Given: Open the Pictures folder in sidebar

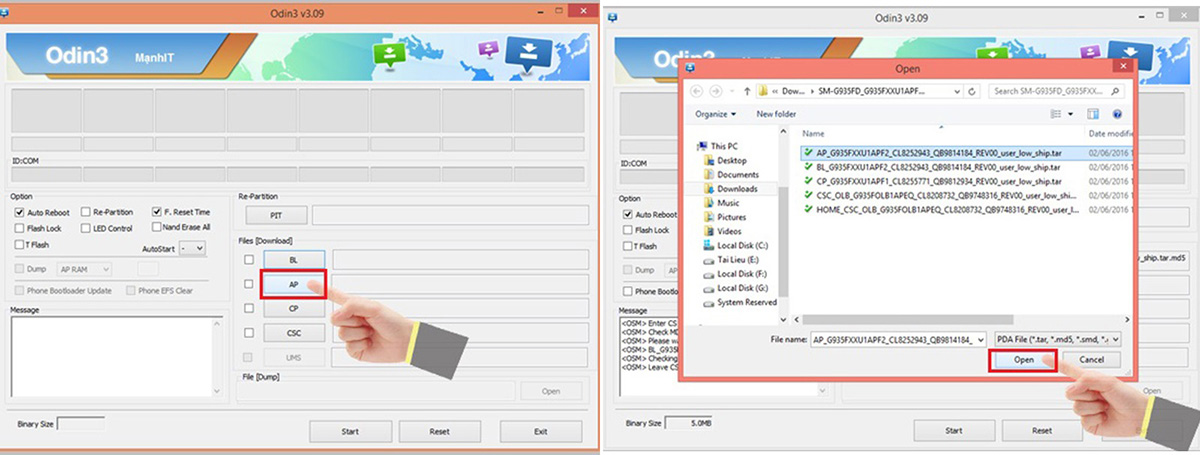Looking at the screenshot, I should (725, 217).
